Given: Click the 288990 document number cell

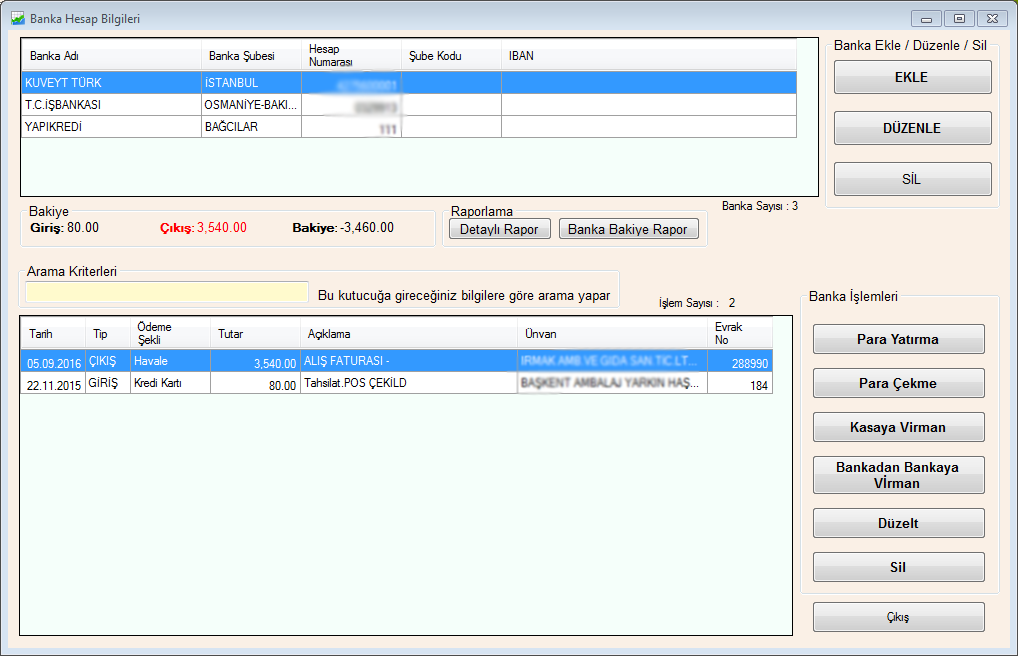Looking at the screenshot, I should pyautogui.click(x=740, y=361).
